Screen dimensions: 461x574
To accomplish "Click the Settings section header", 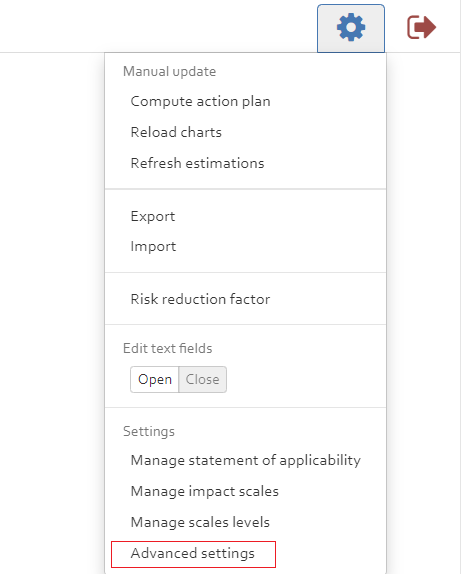I will [149, 431].
